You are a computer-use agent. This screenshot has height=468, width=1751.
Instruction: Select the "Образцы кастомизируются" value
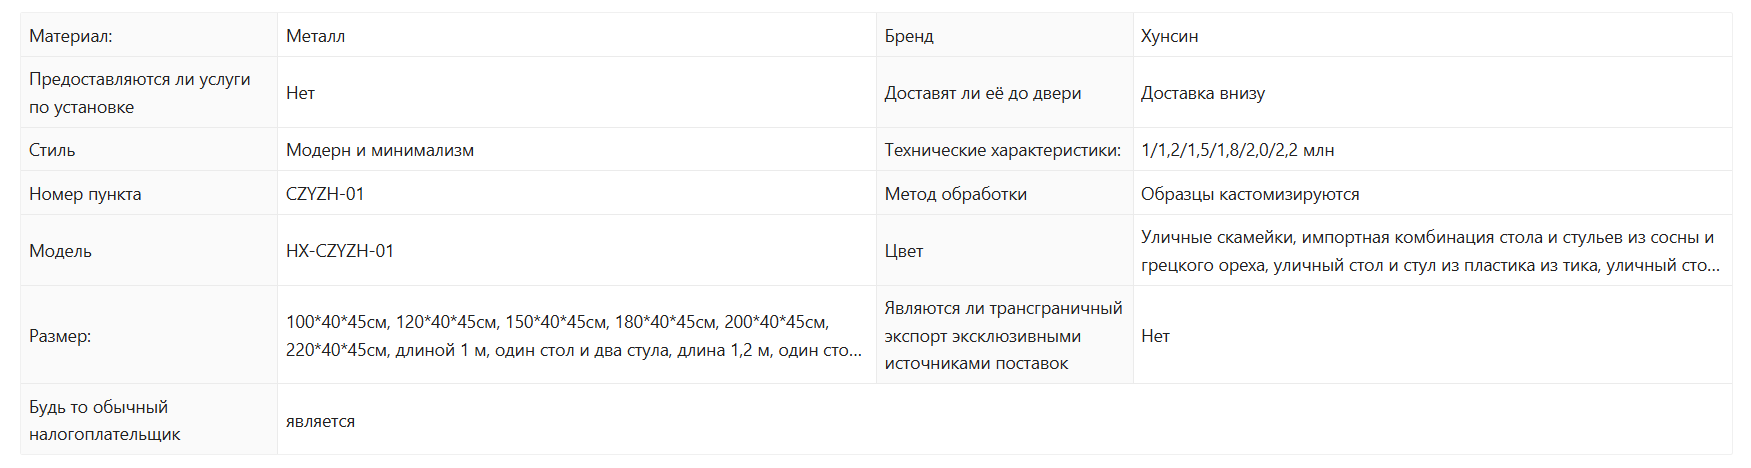tap(1250, 194)
